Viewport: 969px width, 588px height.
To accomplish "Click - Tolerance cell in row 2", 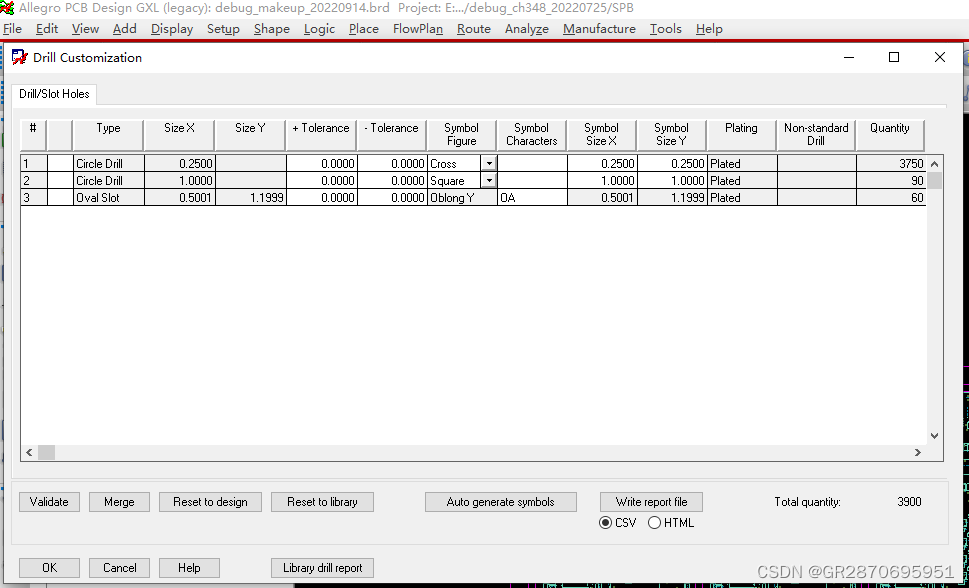I will coord(392,181).
